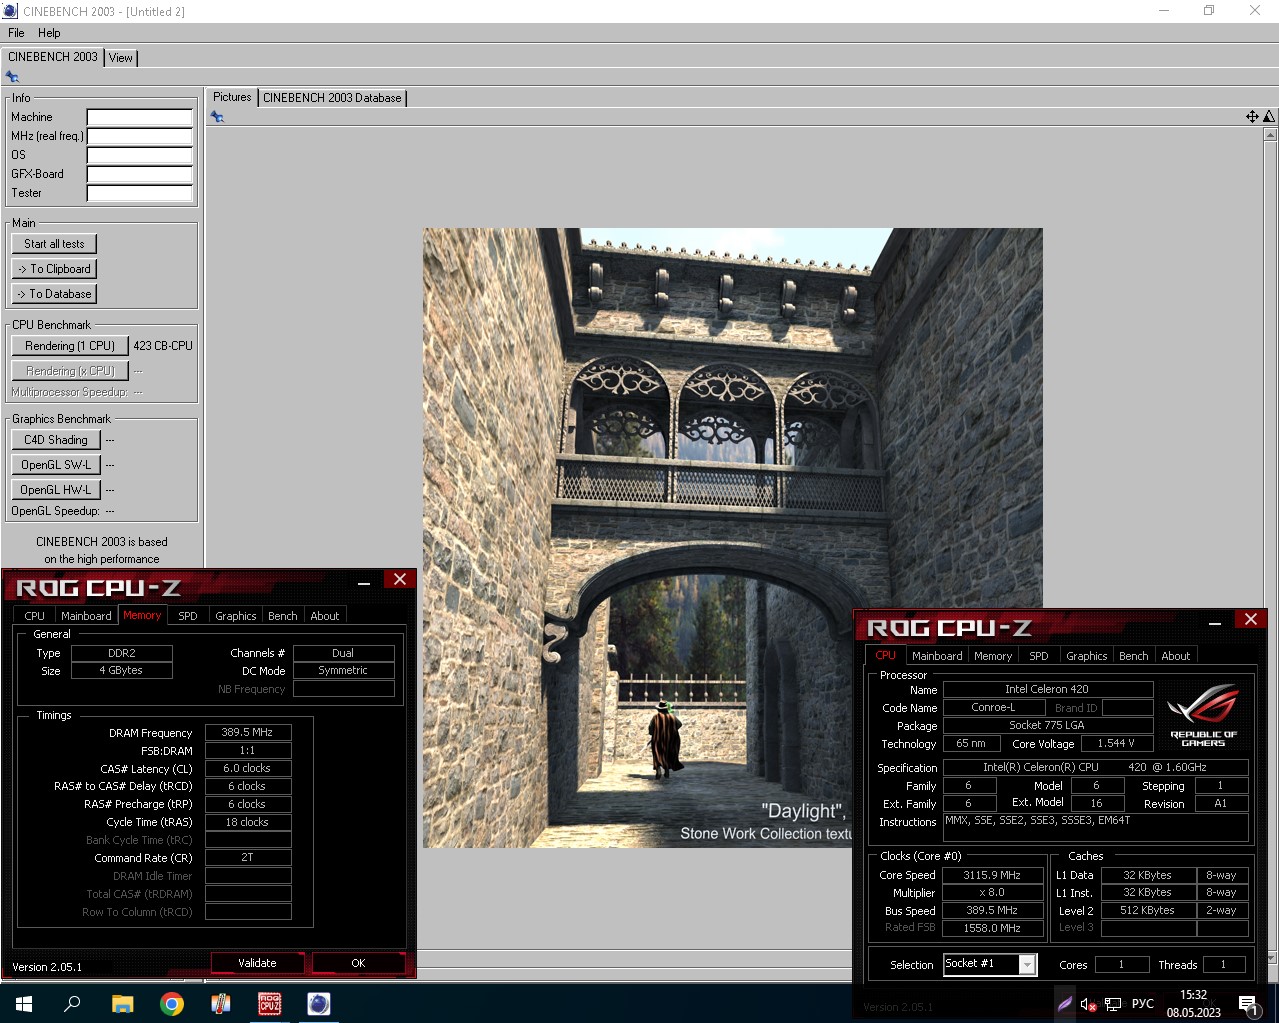Open About tab in the memory CPU-Z window

[x=325, y=616]
